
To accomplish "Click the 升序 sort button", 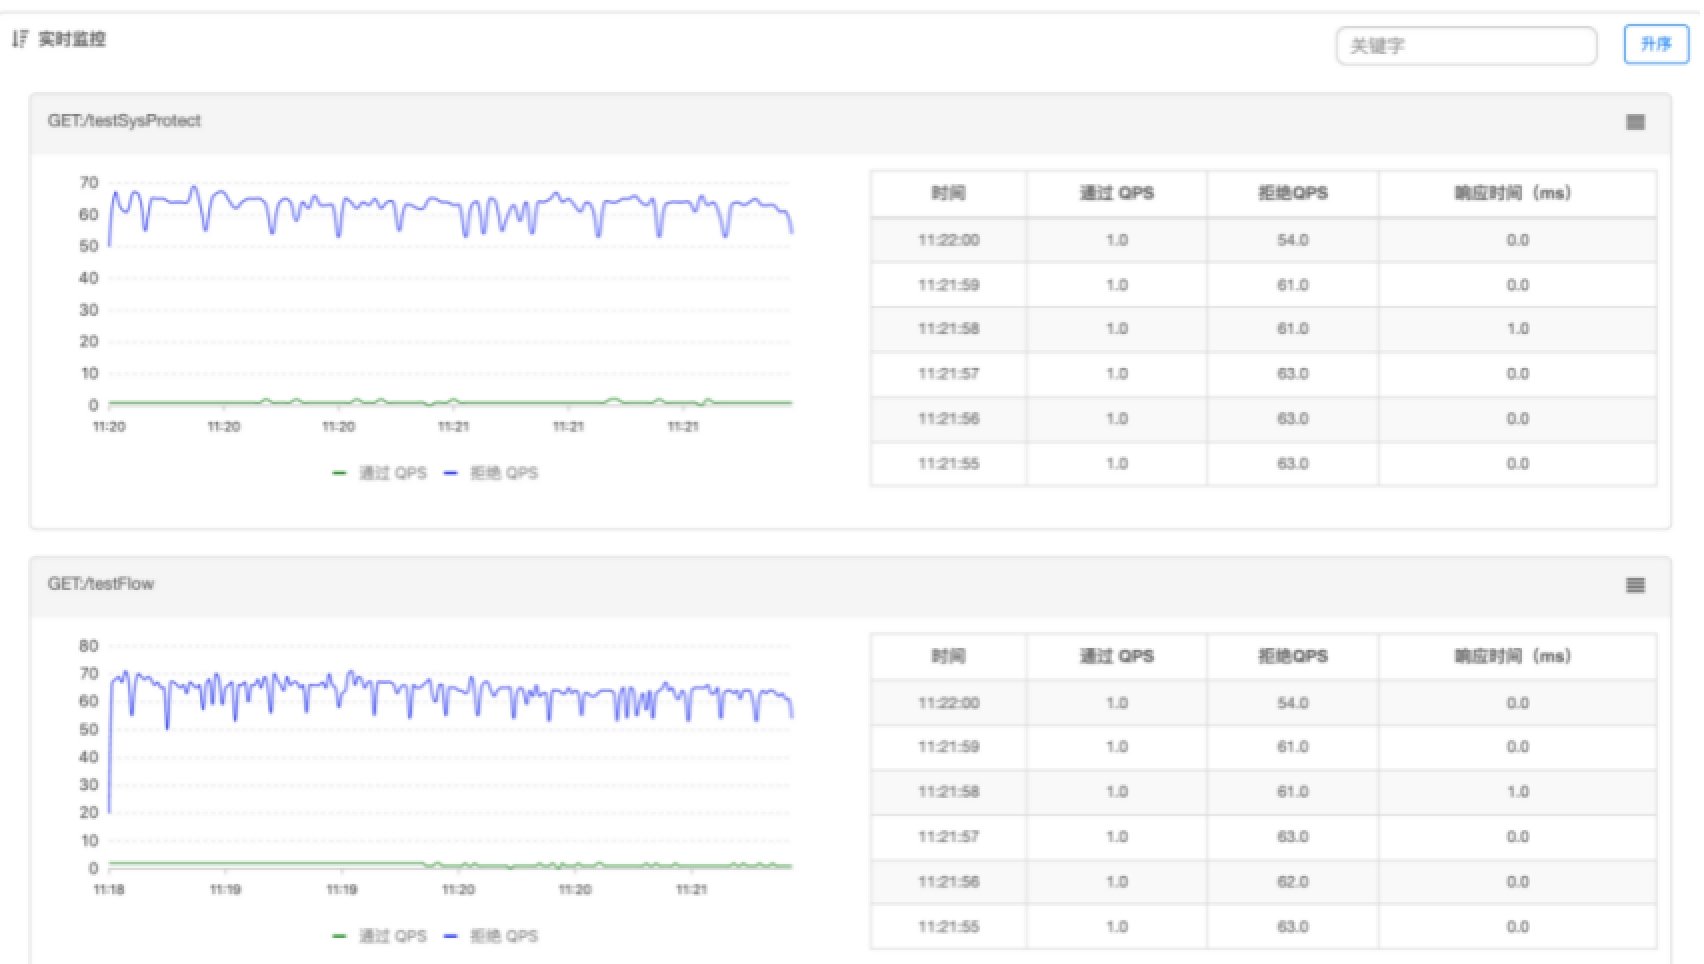I will 1656,44.
